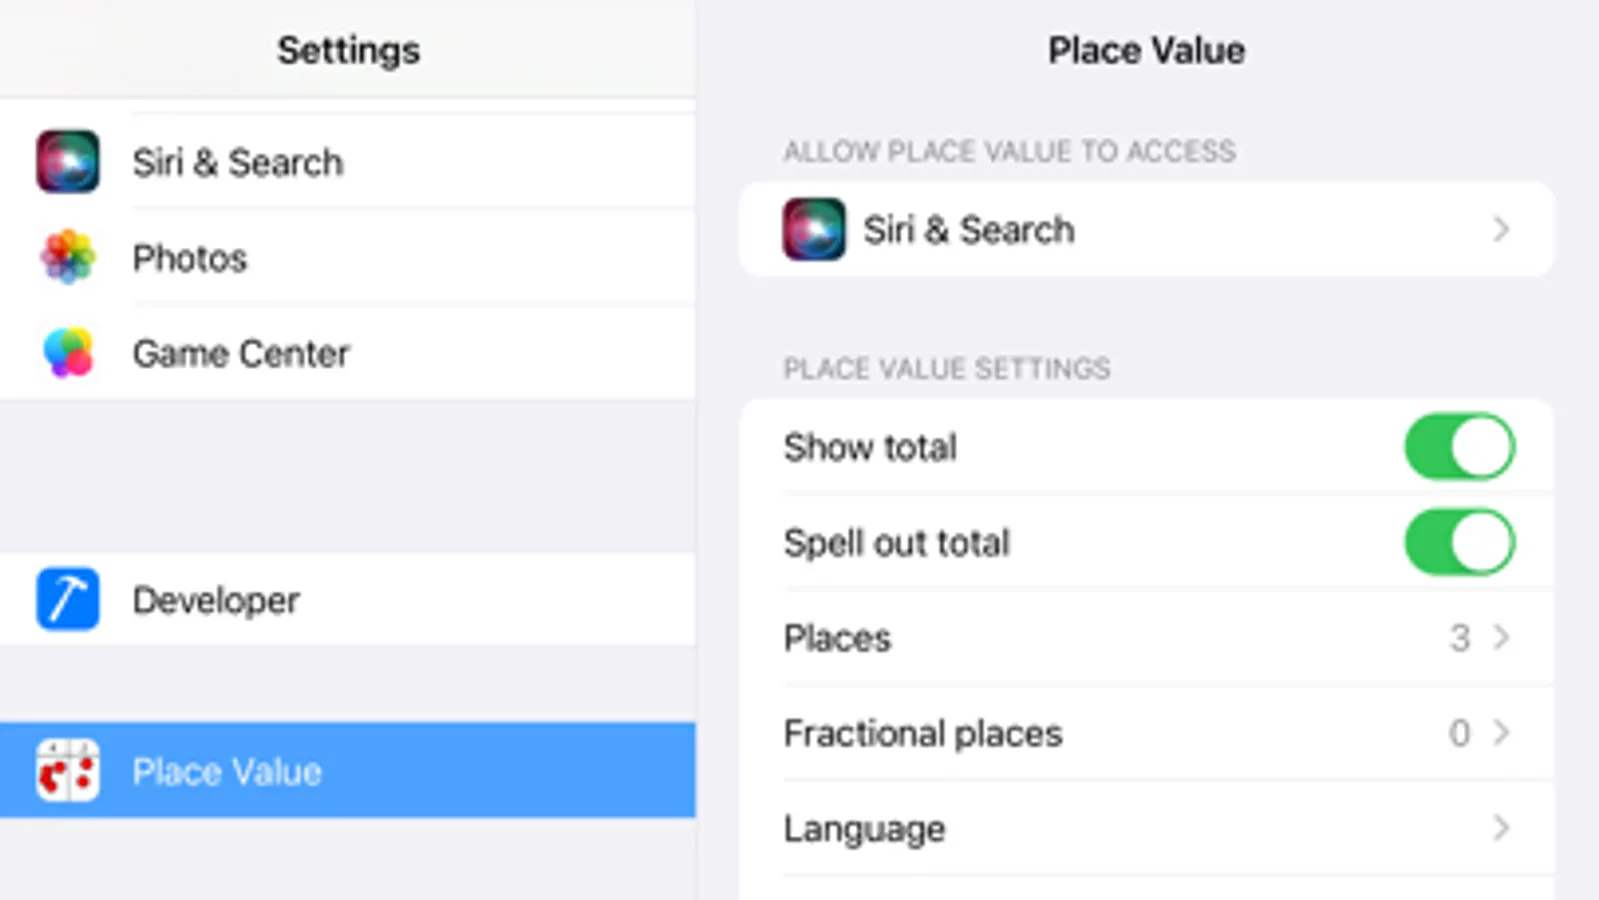Expand the Places setting chevron
This screenshot has height=900, width=1599.
click(x=1500, y=637)
